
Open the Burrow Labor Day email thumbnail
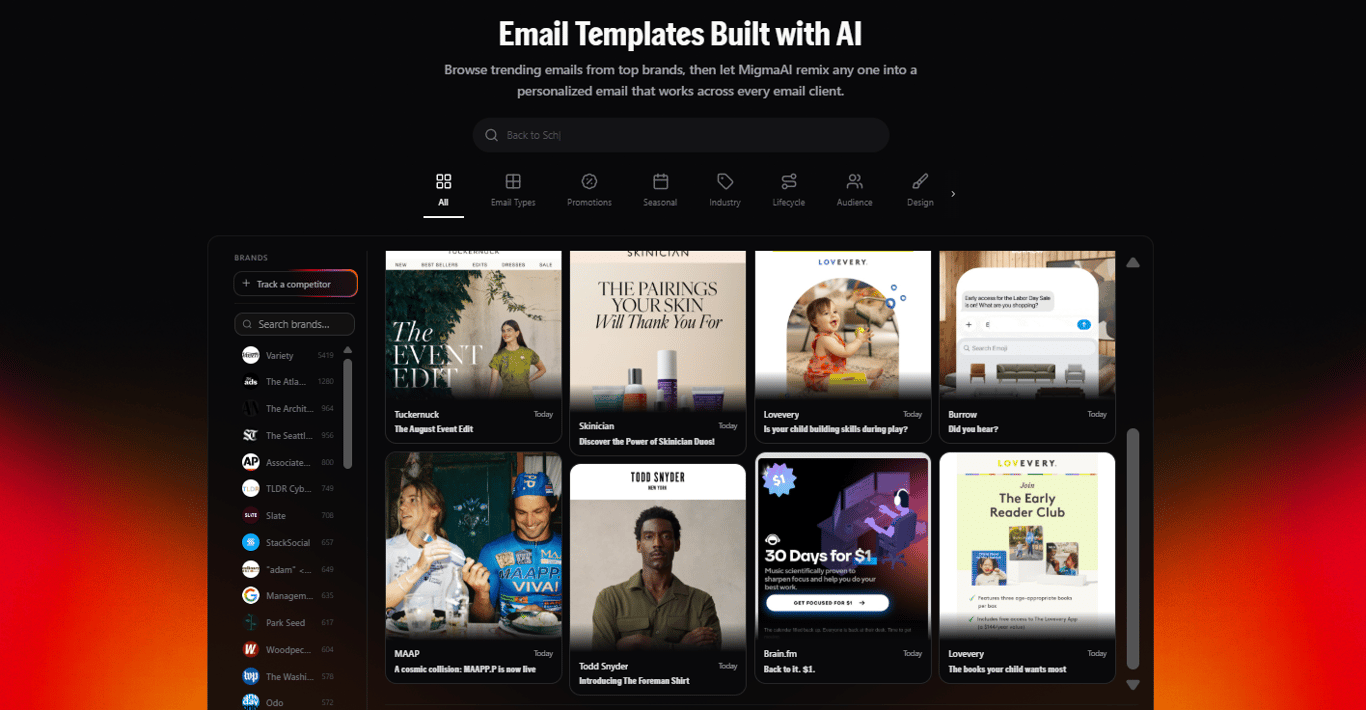pos(1027,324)
